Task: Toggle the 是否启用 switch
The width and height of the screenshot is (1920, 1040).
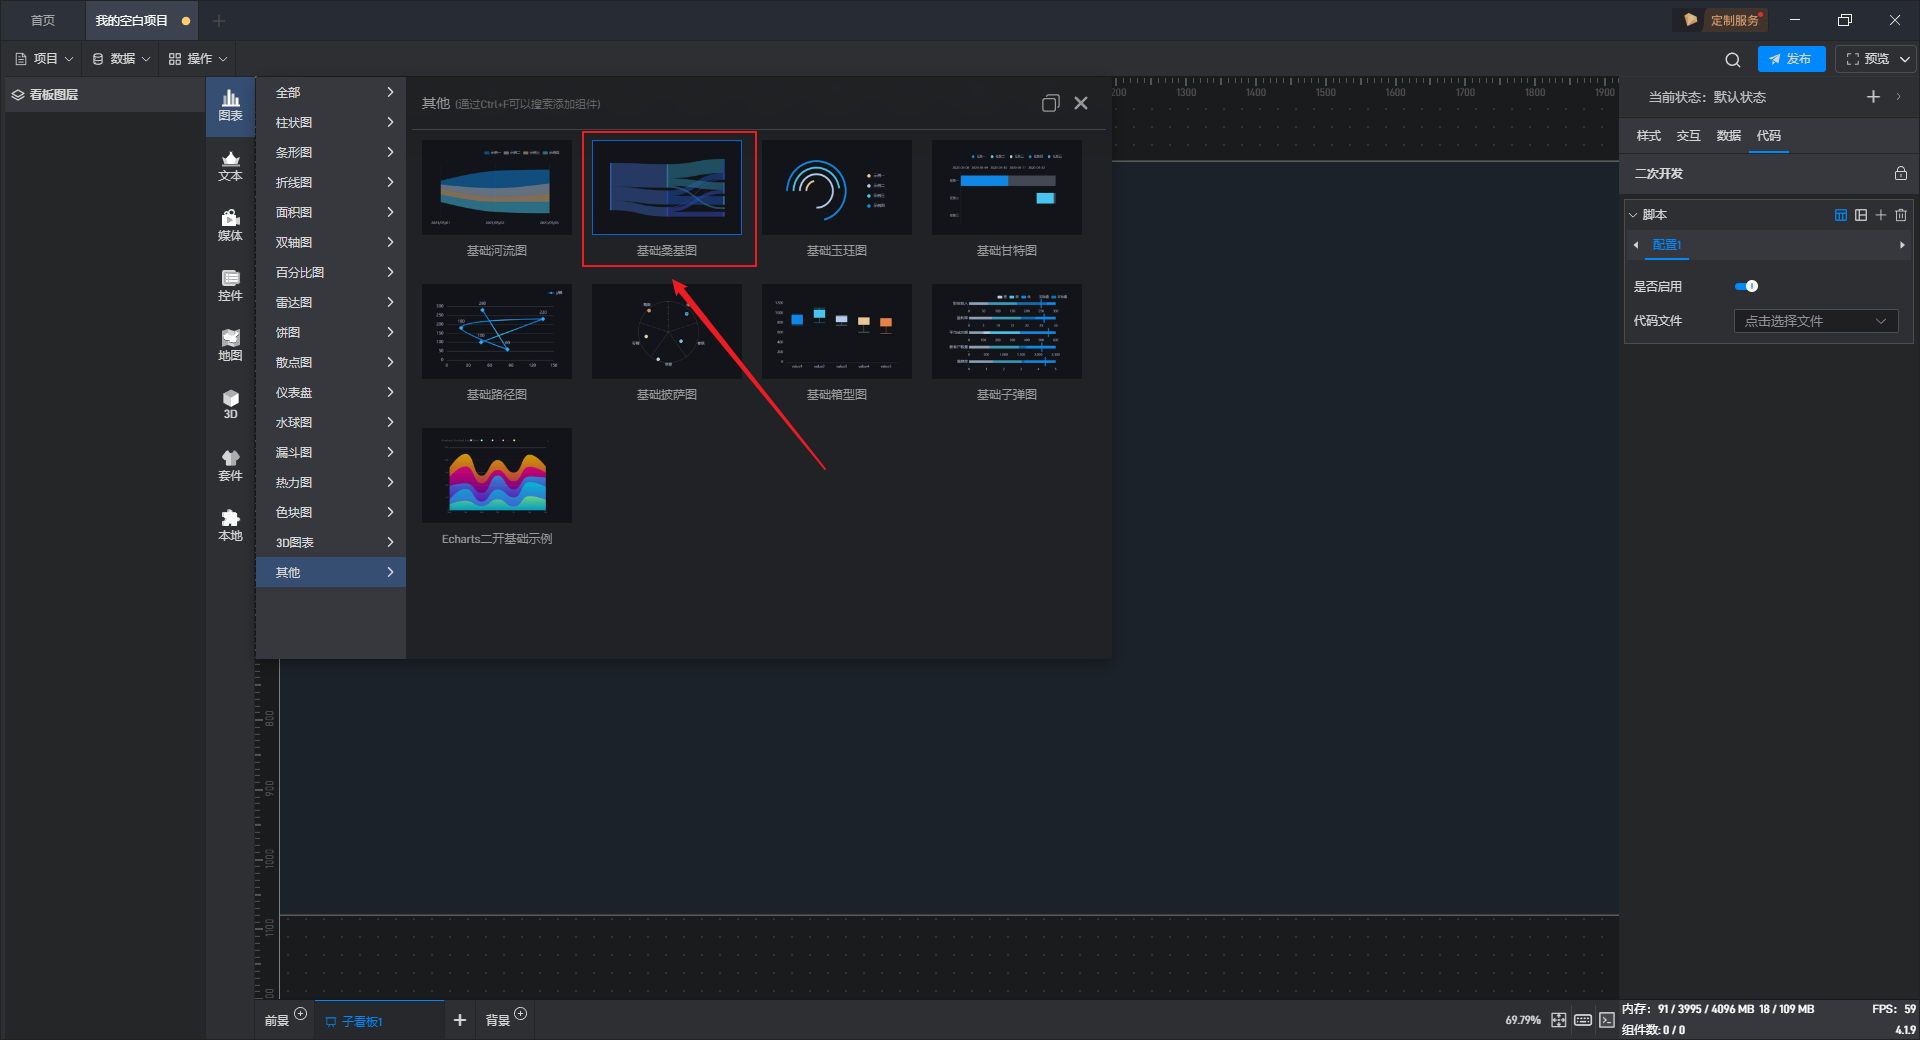Action: 1746,287
